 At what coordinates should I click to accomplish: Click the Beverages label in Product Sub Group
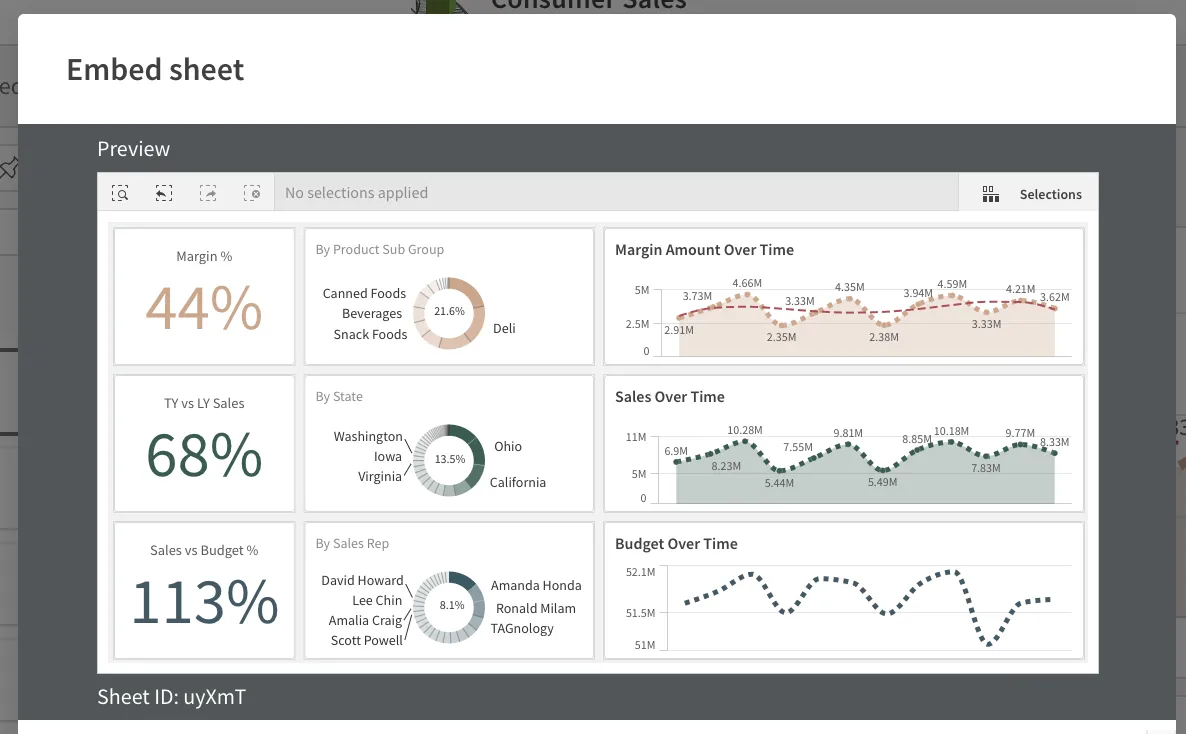(372, 313)
